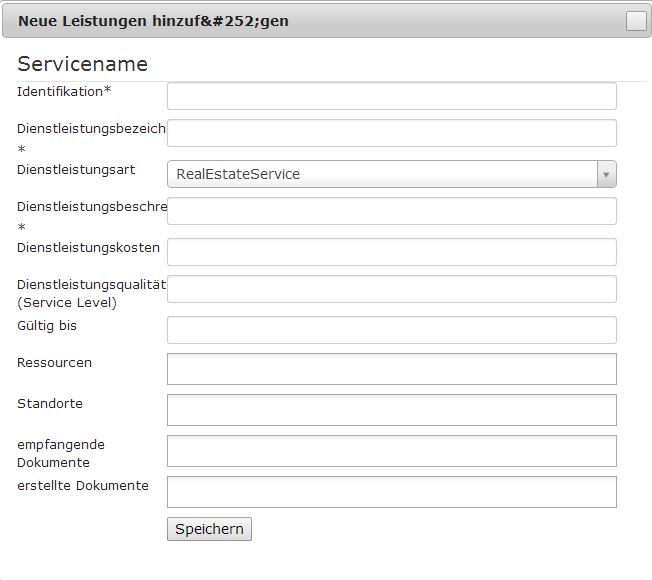Click the Dienstleistungsart label text
This screenshot has height=580, width=652.
tap(76, 170)
